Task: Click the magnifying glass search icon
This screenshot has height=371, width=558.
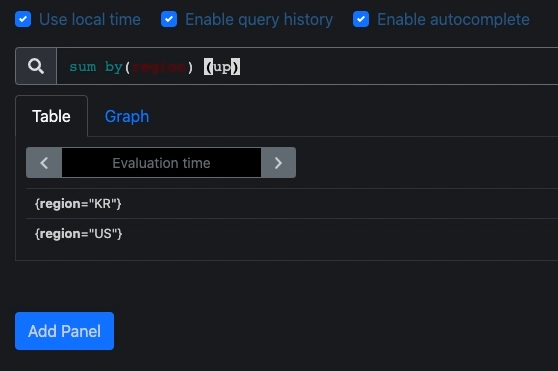Action: (x=36, y=66)
